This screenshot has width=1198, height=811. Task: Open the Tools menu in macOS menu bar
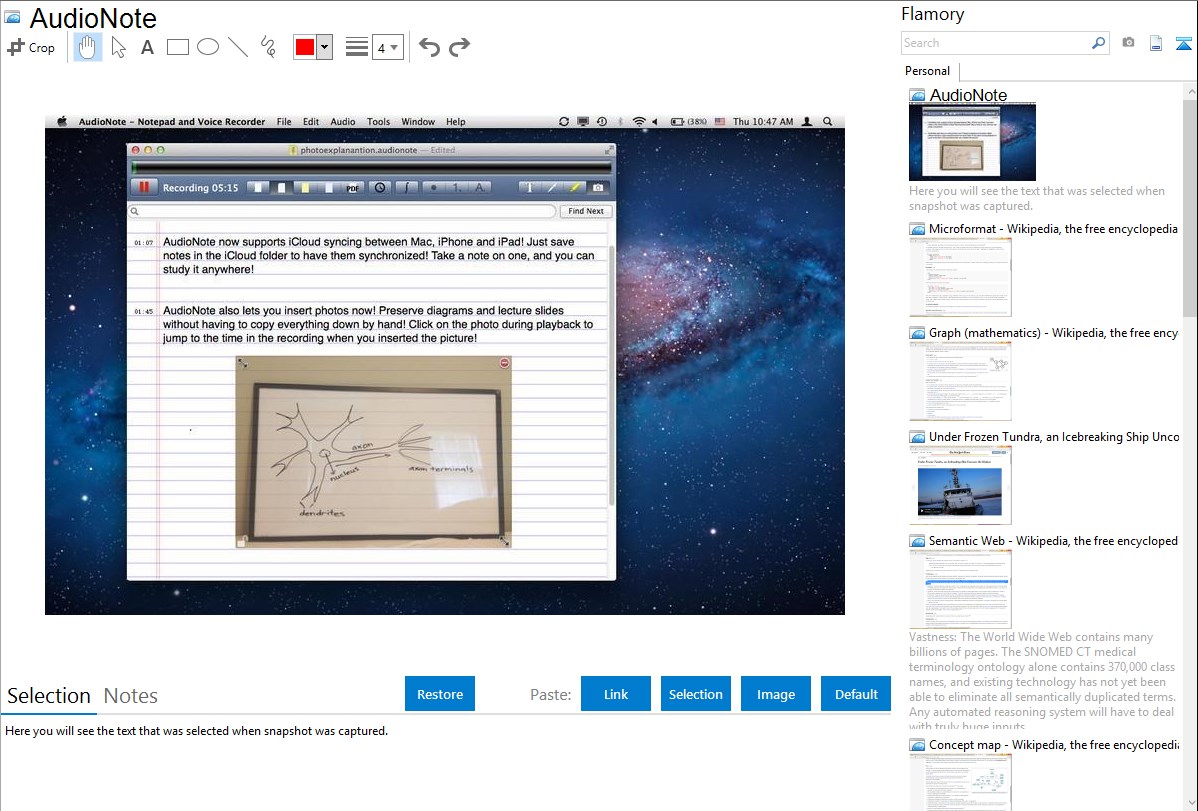tap(378, 122)
